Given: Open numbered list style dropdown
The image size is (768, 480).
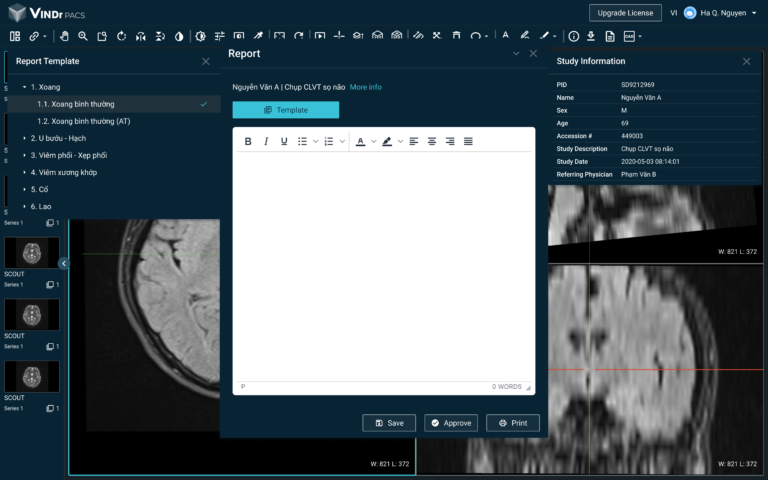Looking at the screenshot, I should pyautogui.click(x=342, y=142).
